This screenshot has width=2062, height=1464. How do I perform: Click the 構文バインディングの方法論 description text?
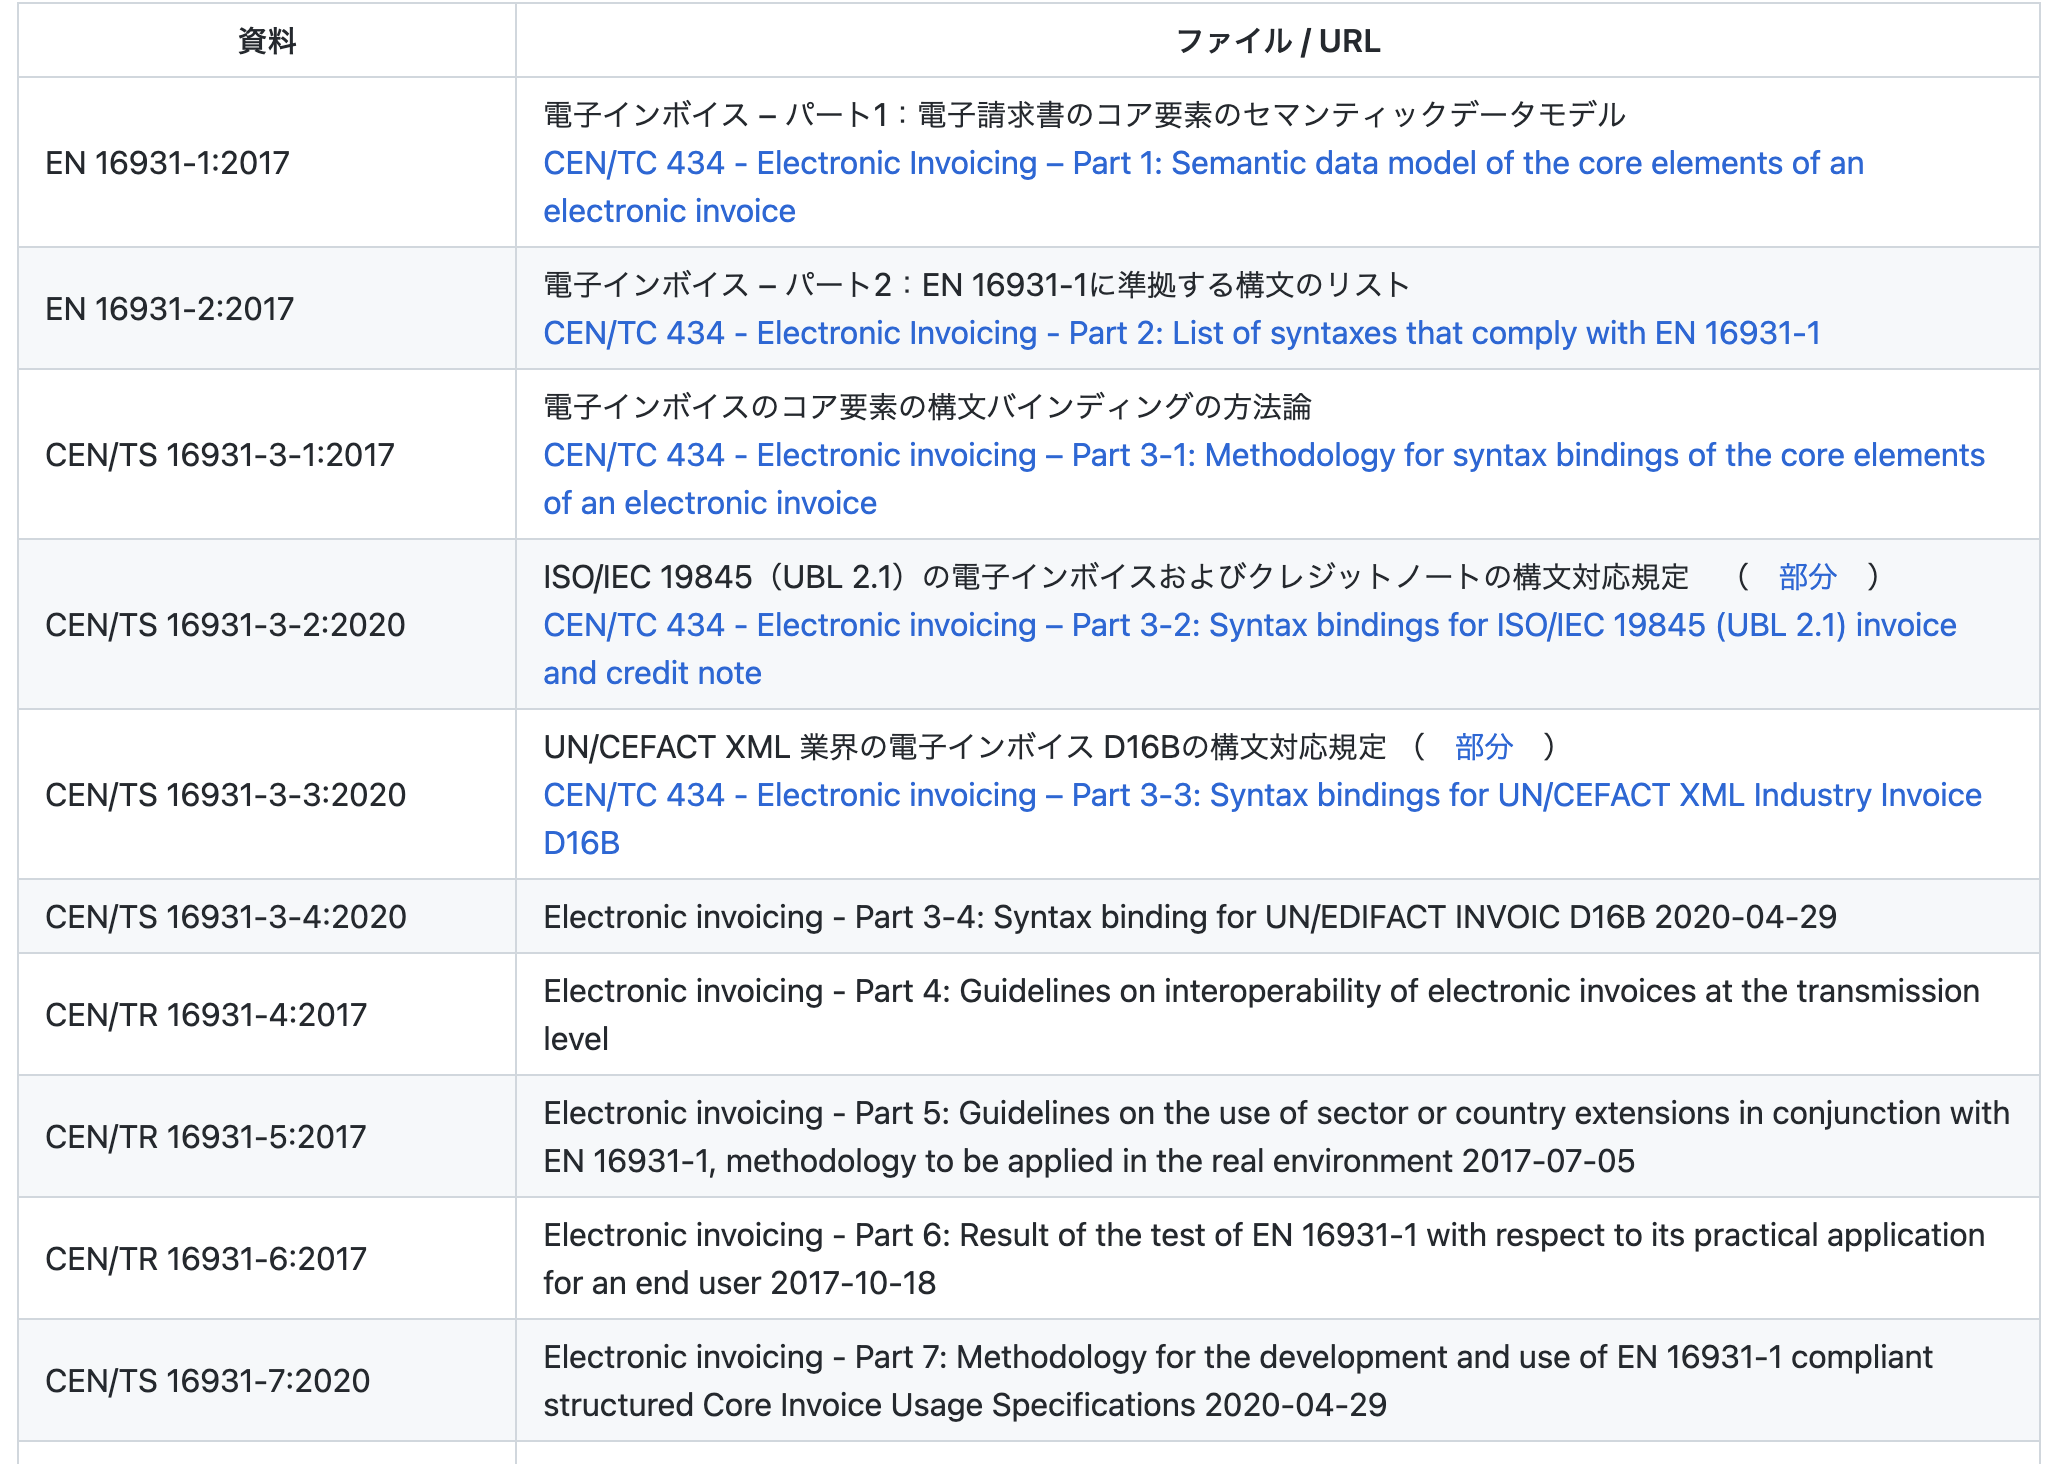pyautogui.click(x=927, y=407)
